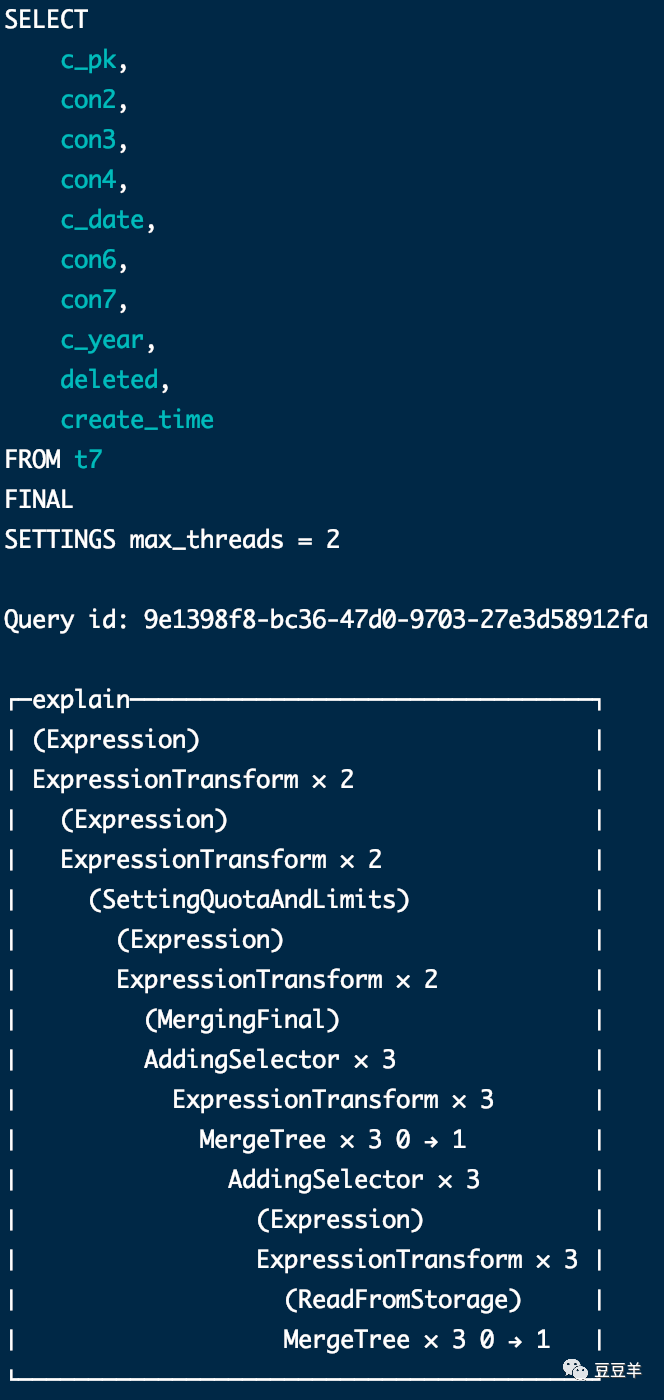The height and width of the screenshot is (1400, 664).
Task: Click the con6 column name
Action: point(89,260)
